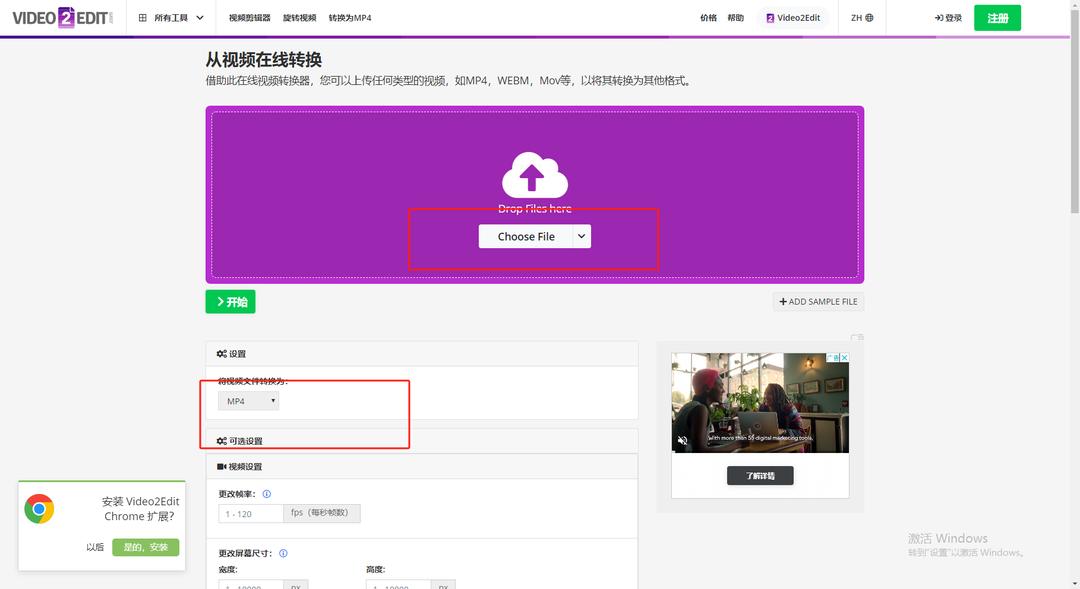Unmute the advertisement video
This screenshot has width=1080, height=589.
click(683, 441)
